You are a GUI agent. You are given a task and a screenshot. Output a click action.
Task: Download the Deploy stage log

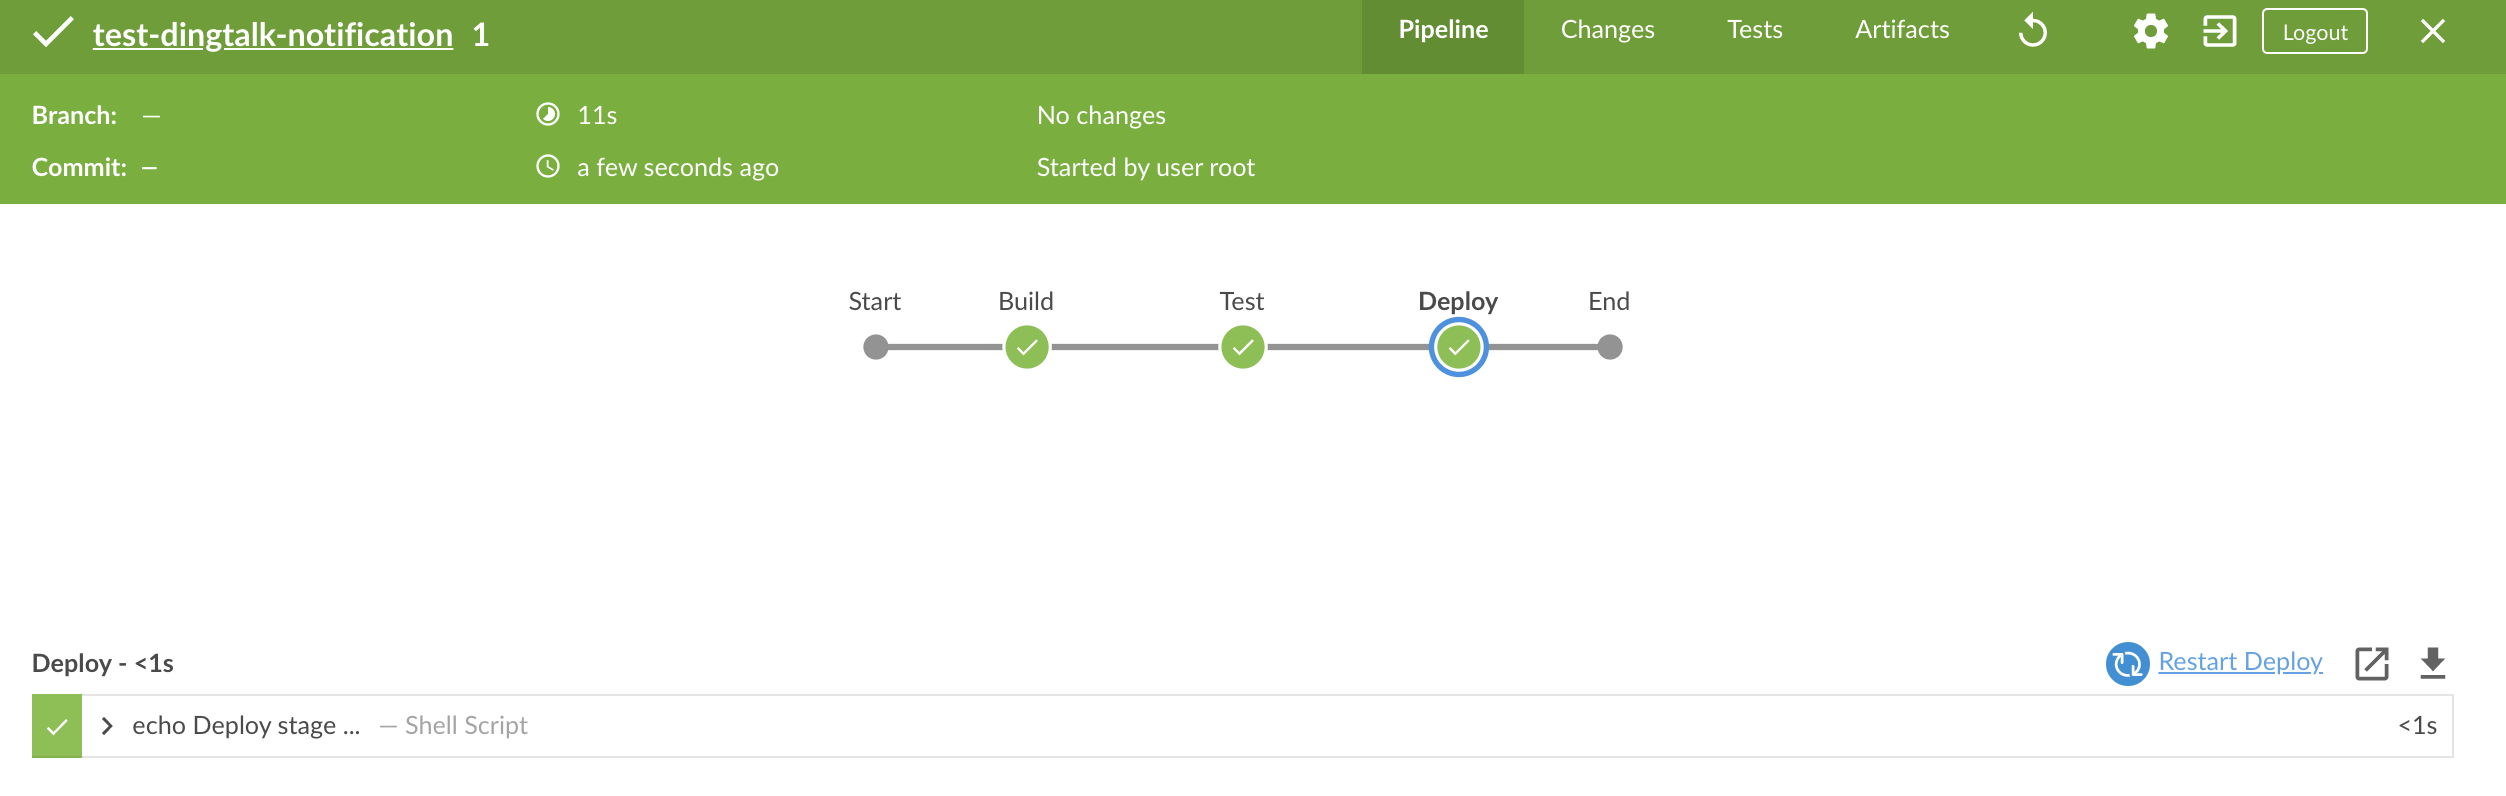tap(2432, 663)
